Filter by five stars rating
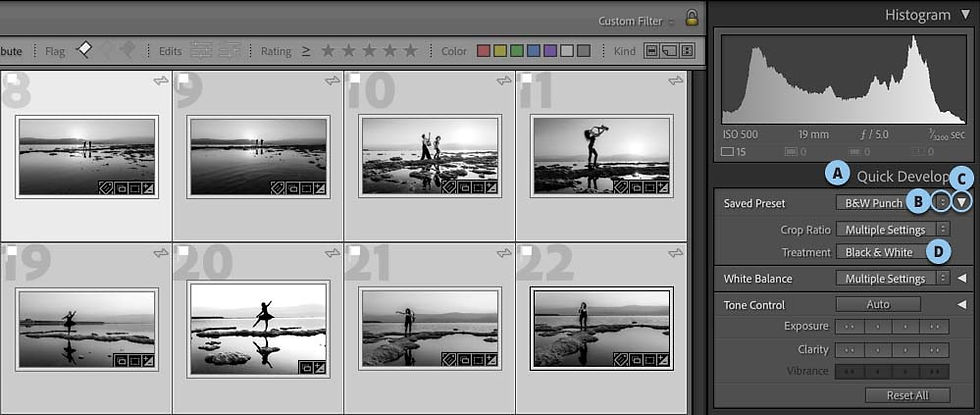This screenshot has height=415, width=980. [x=411, y=51]
